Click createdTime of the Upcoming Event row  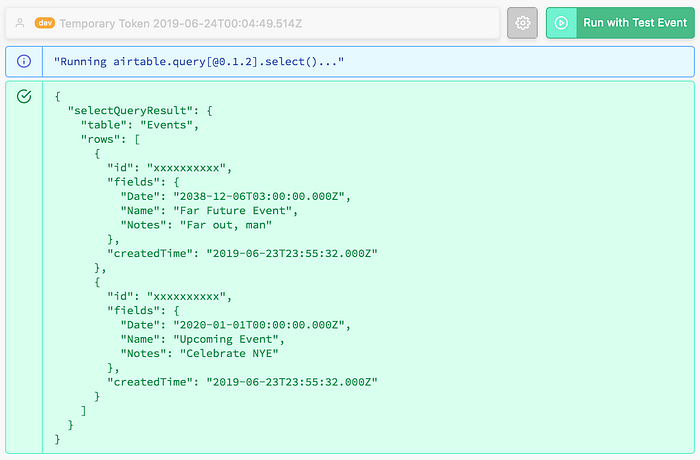point(242,382)
